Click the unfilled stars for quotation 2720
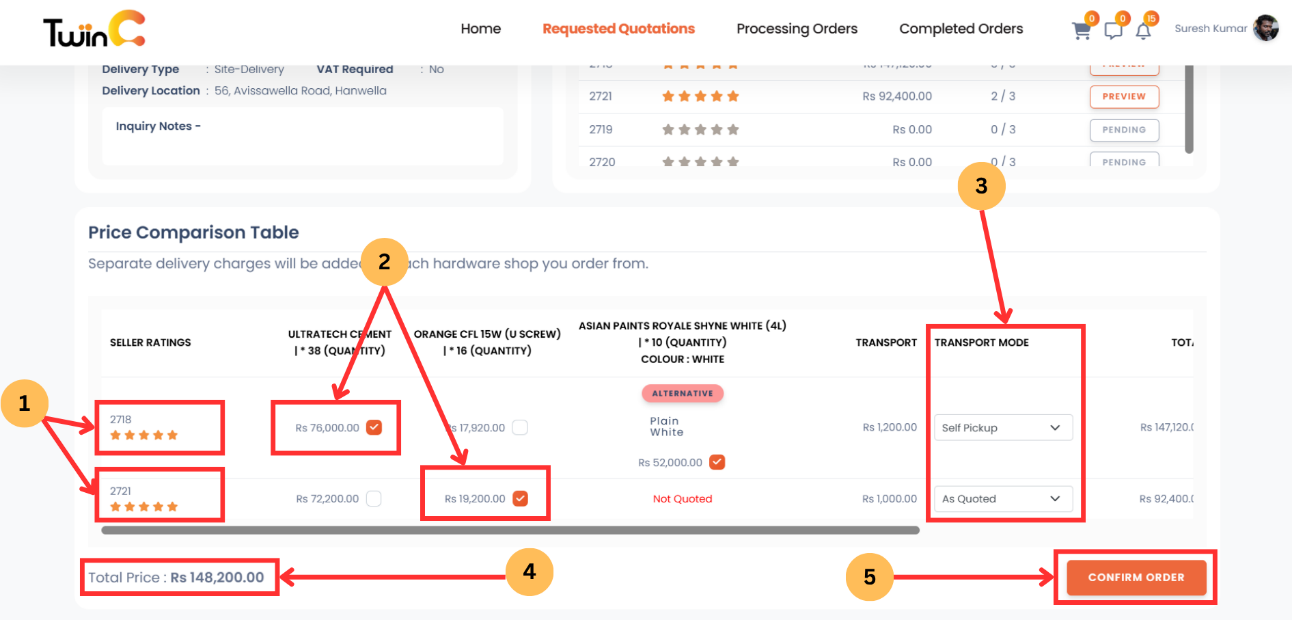Image resolution: width=1292 pixels, height=620 pixels. [x=700, y=160]
